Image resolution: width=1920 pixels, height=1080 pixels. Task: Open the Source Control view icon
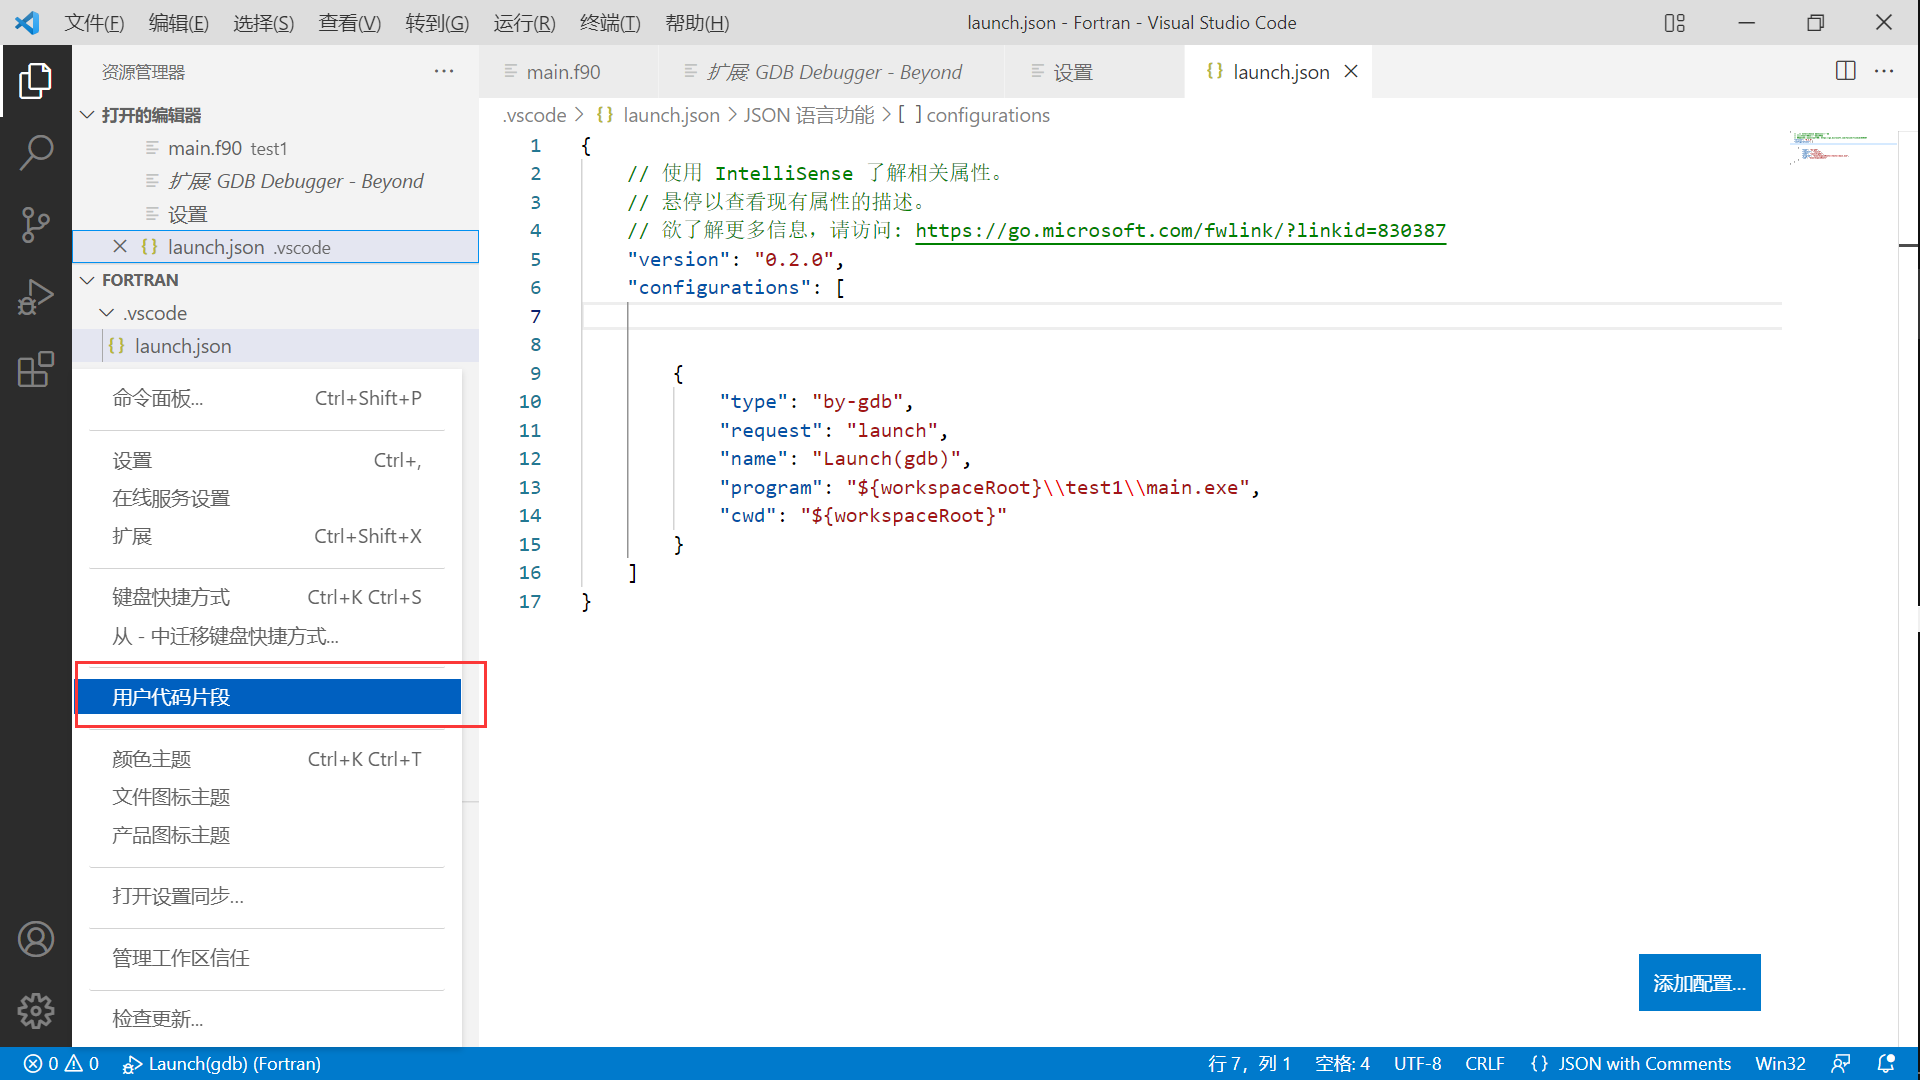tap(36, 225)
